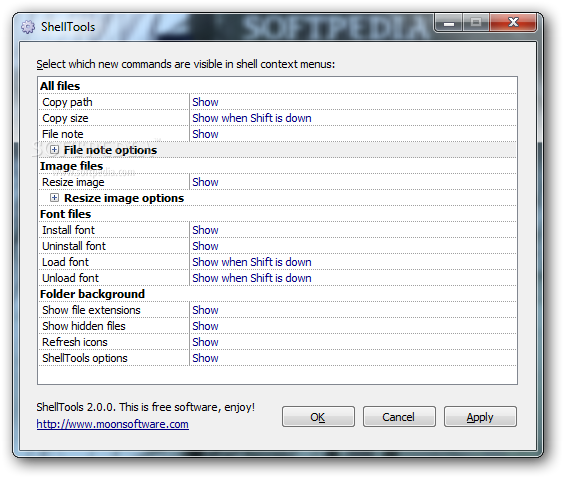The height and width of the screenshot is (478, 564).
Task: Click Cancel button
Action: [x=399, y=417]
